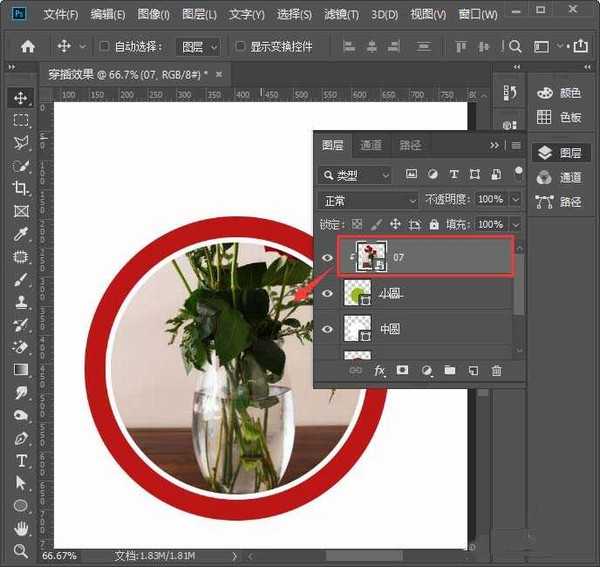Select the Zoom tool in toolbar

20,551
